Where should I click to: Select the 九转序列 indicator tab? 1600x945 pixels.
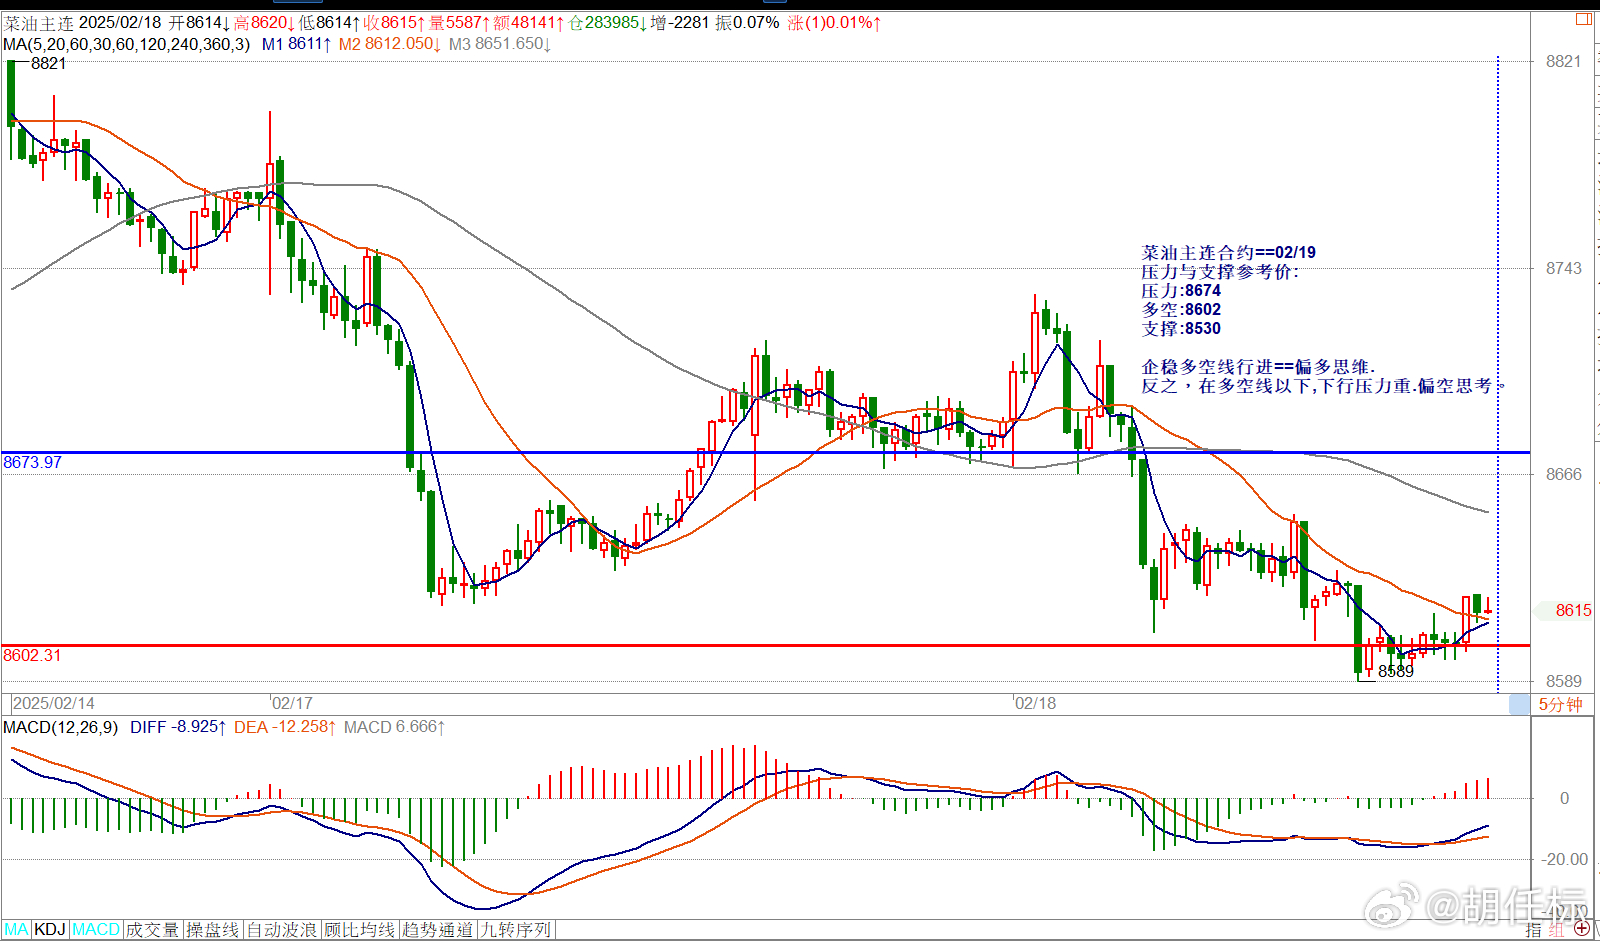(516, 930)
